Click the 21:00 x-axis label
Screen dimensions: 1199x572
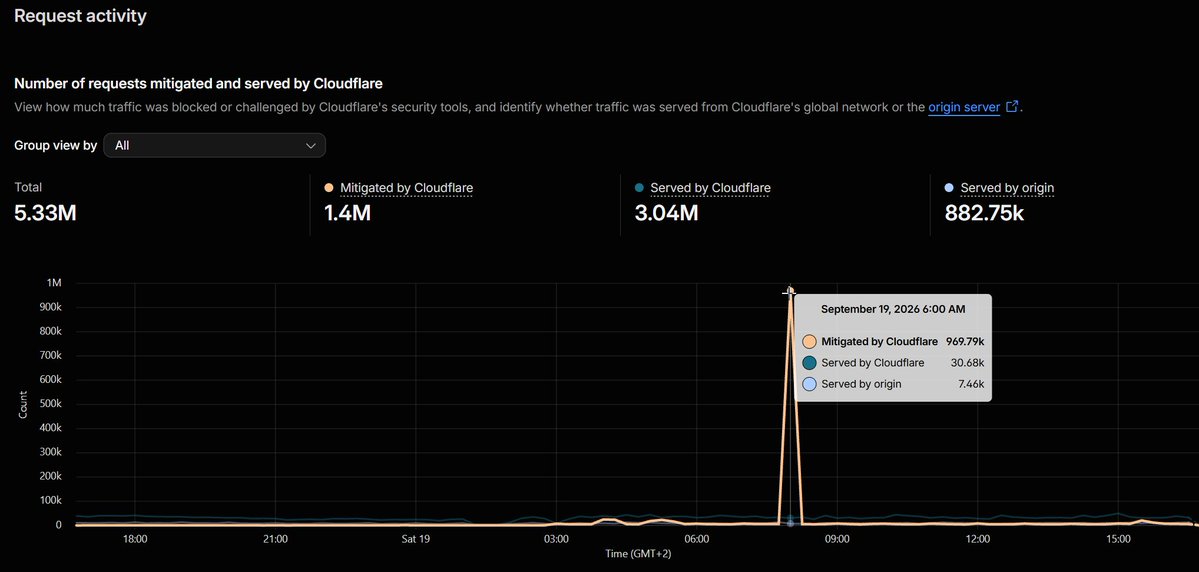click(275, 539)
